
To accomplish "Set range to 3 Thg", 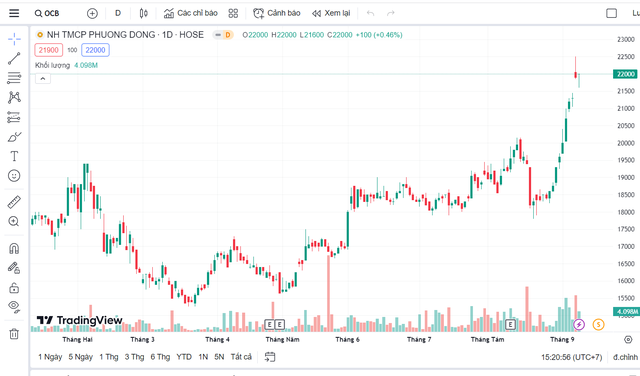I will pyautogui.click(x=134, y=357).
